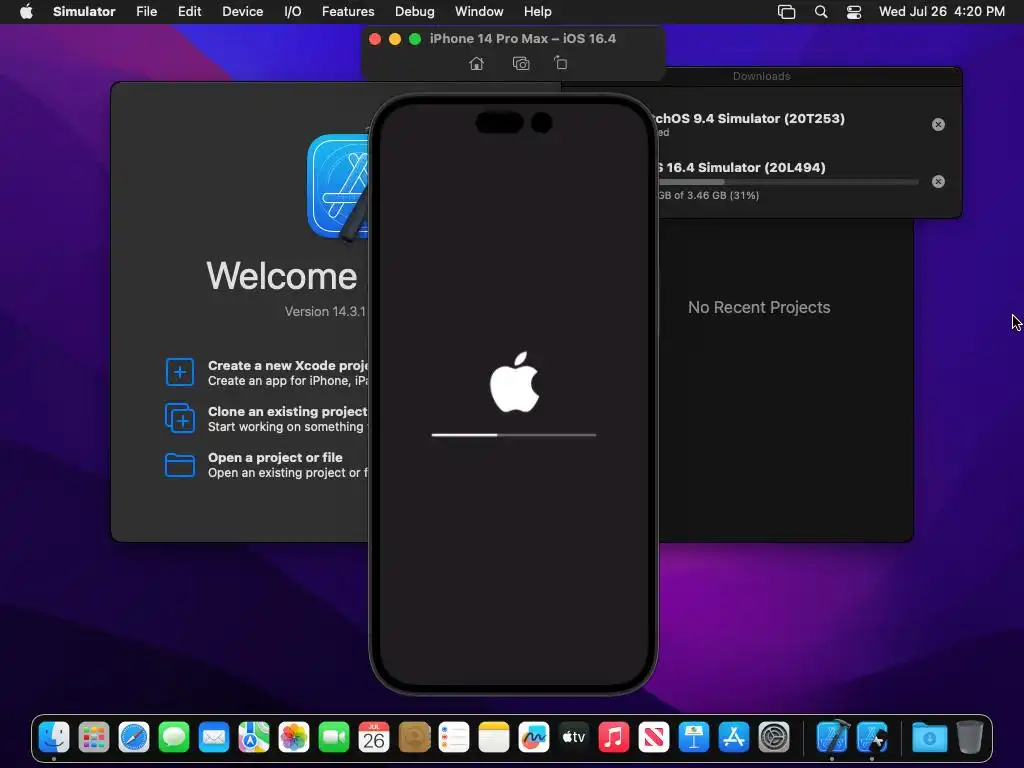This screenshot has height=768, width=1024.
Task: Open Messages from the Dock
Action: pos(174,738)
